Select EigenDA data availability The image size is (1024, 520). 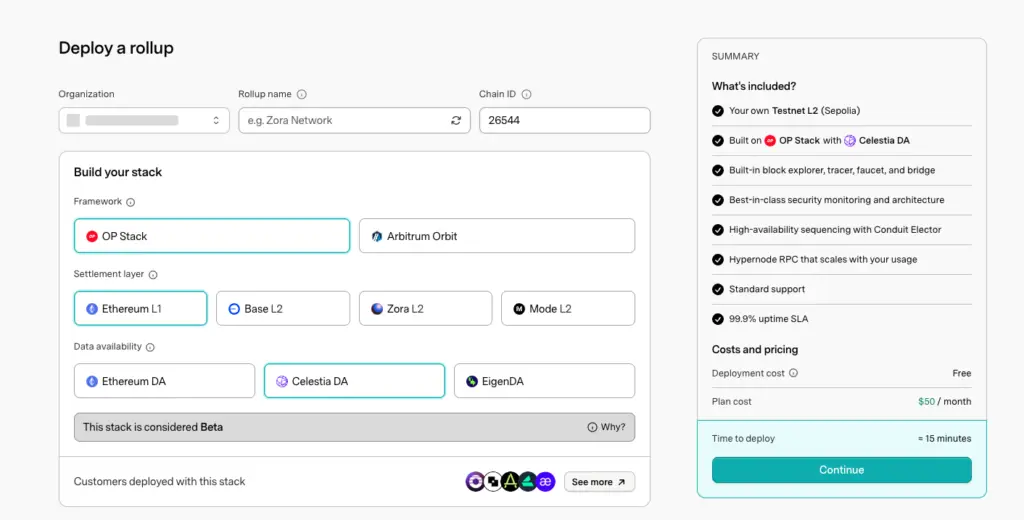click(544, 381)
